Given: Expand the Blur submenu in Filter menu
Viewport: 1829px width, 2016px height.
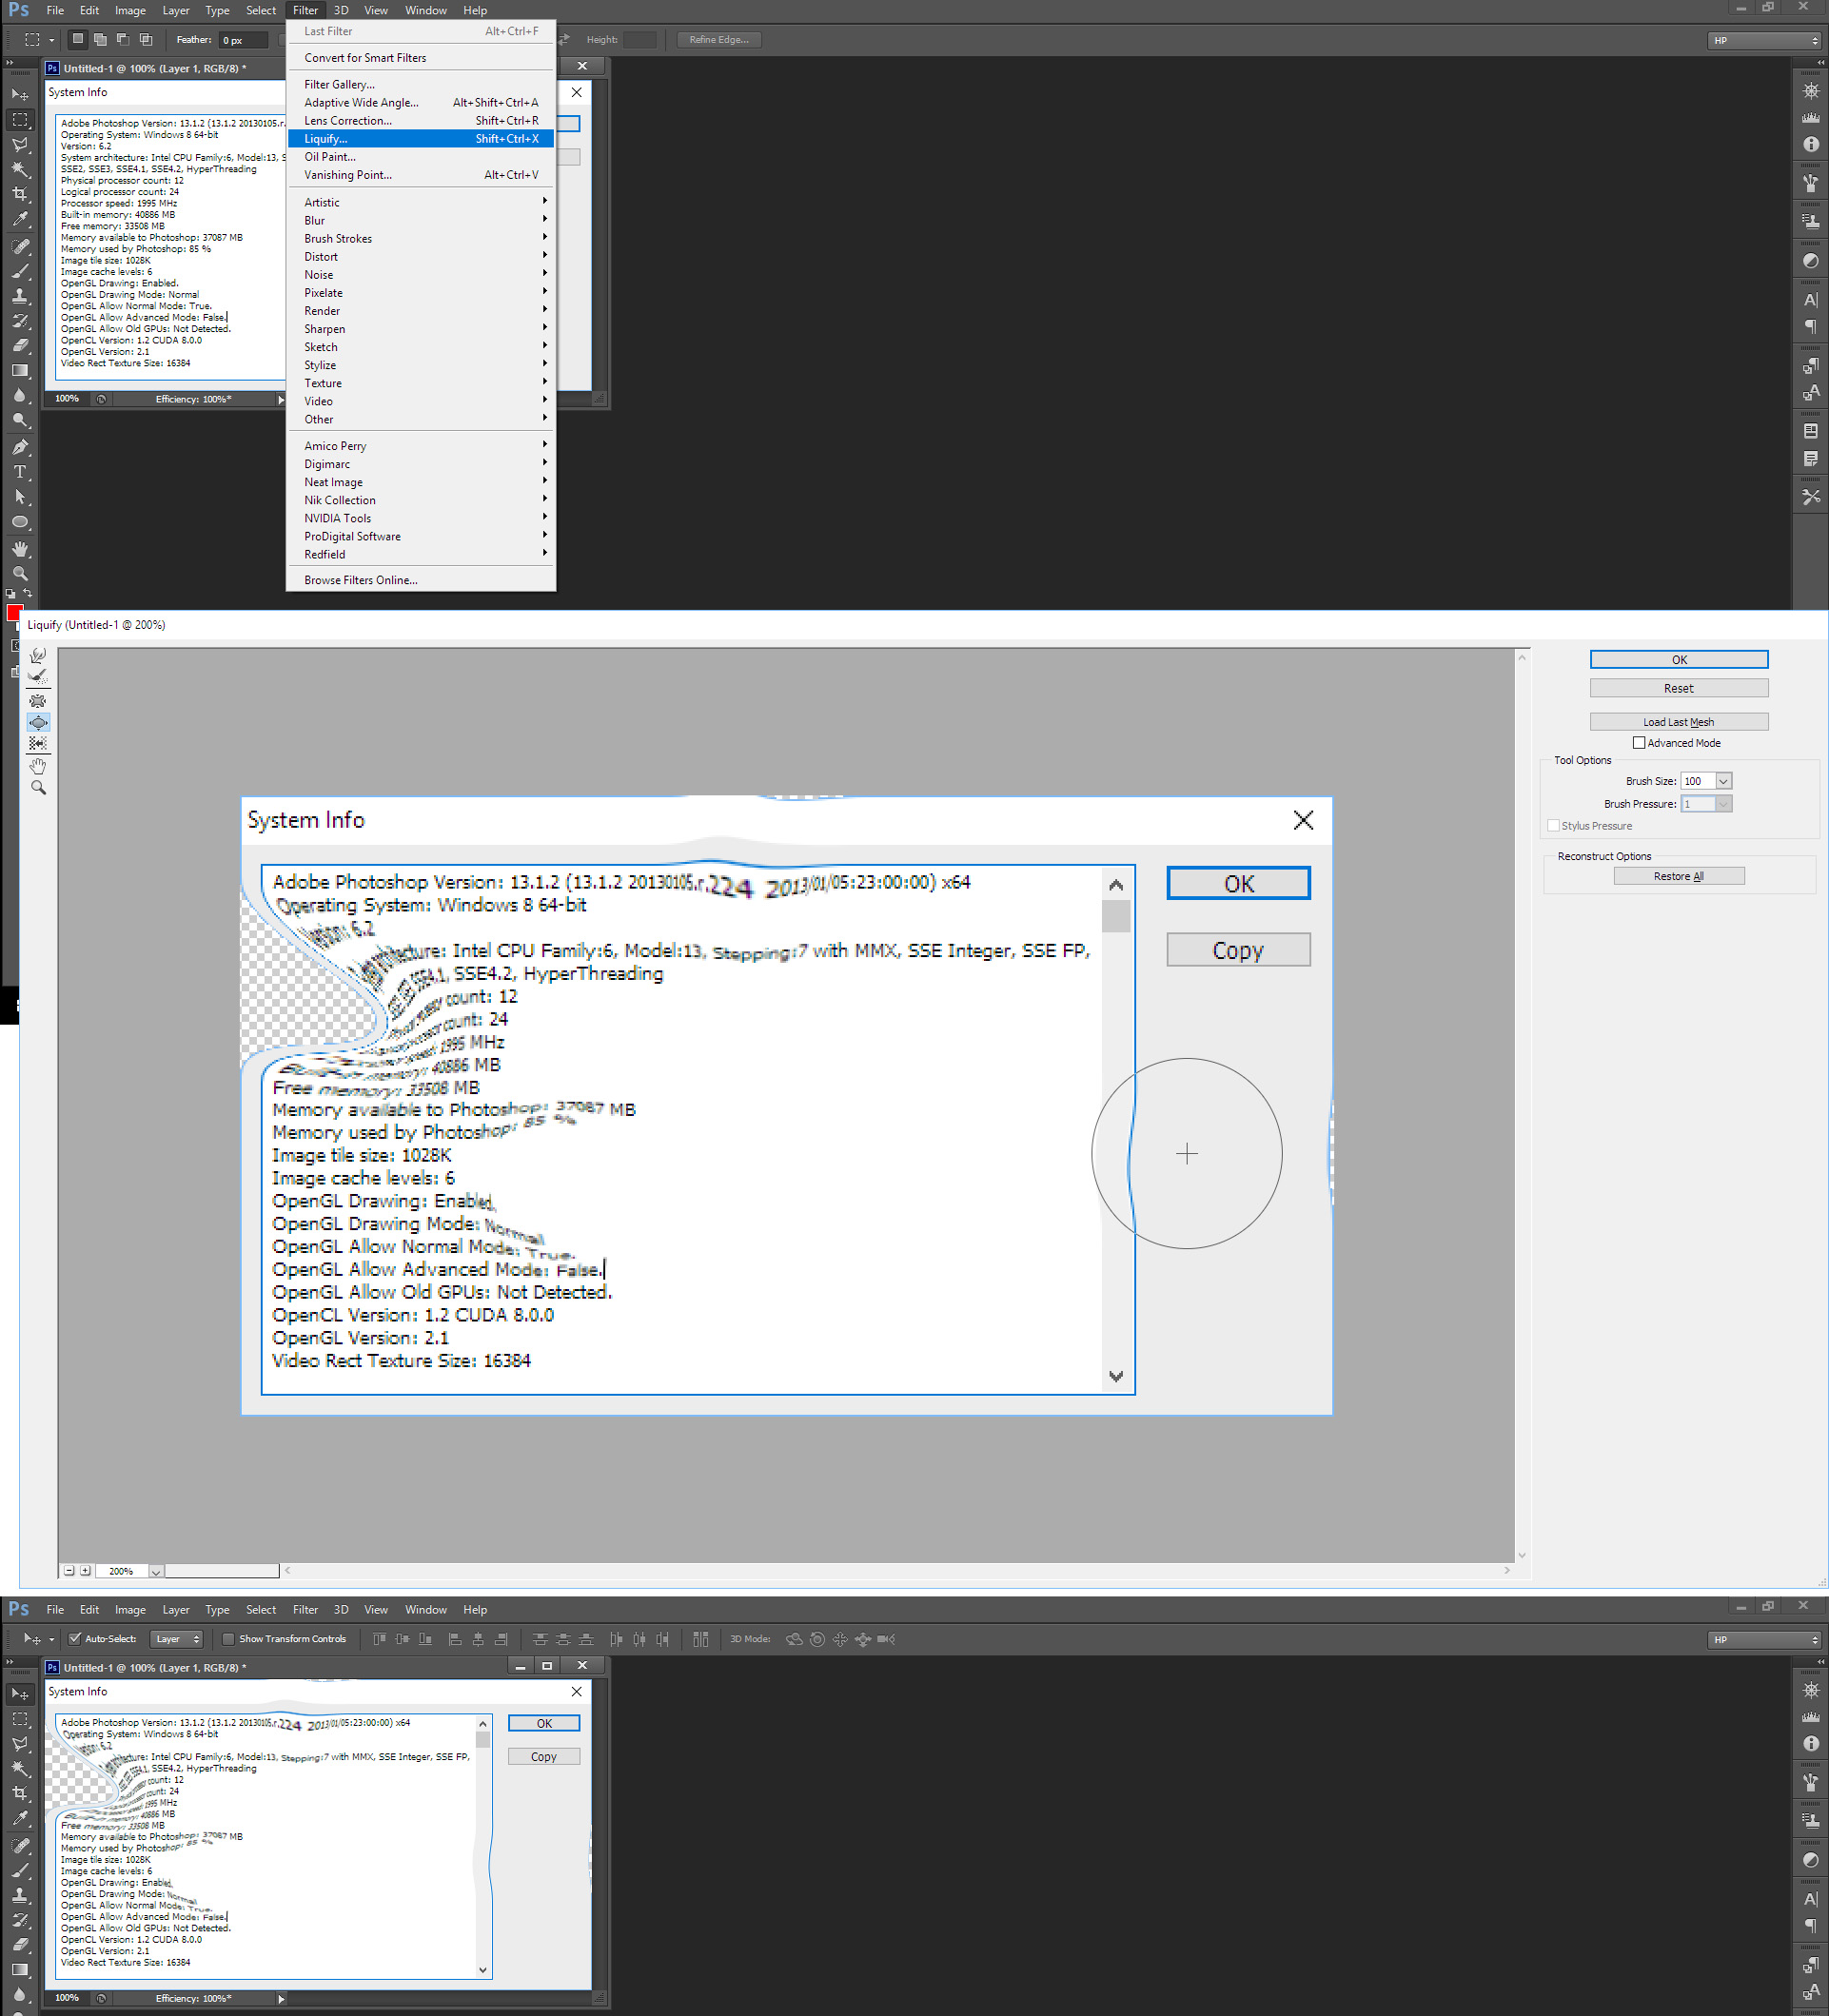Looking at the screenshot, I should pos(421,220).
